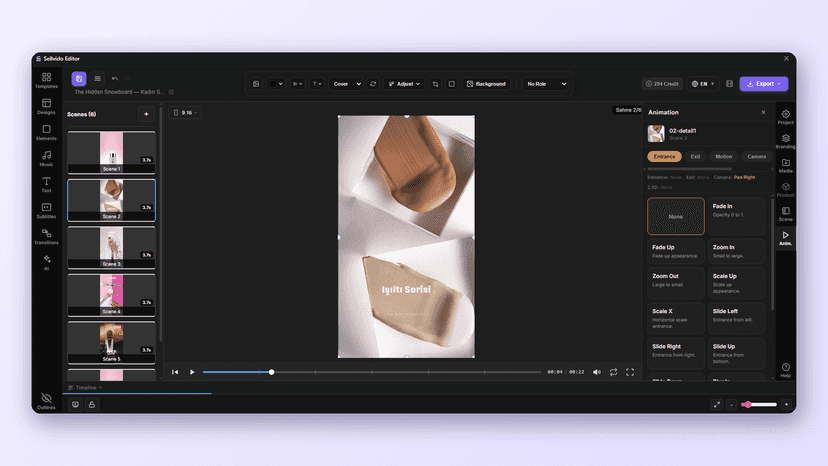Screen dimensions: 828x466
Task: Click the square frame icon in toolbar
Action: click(451, 84)
